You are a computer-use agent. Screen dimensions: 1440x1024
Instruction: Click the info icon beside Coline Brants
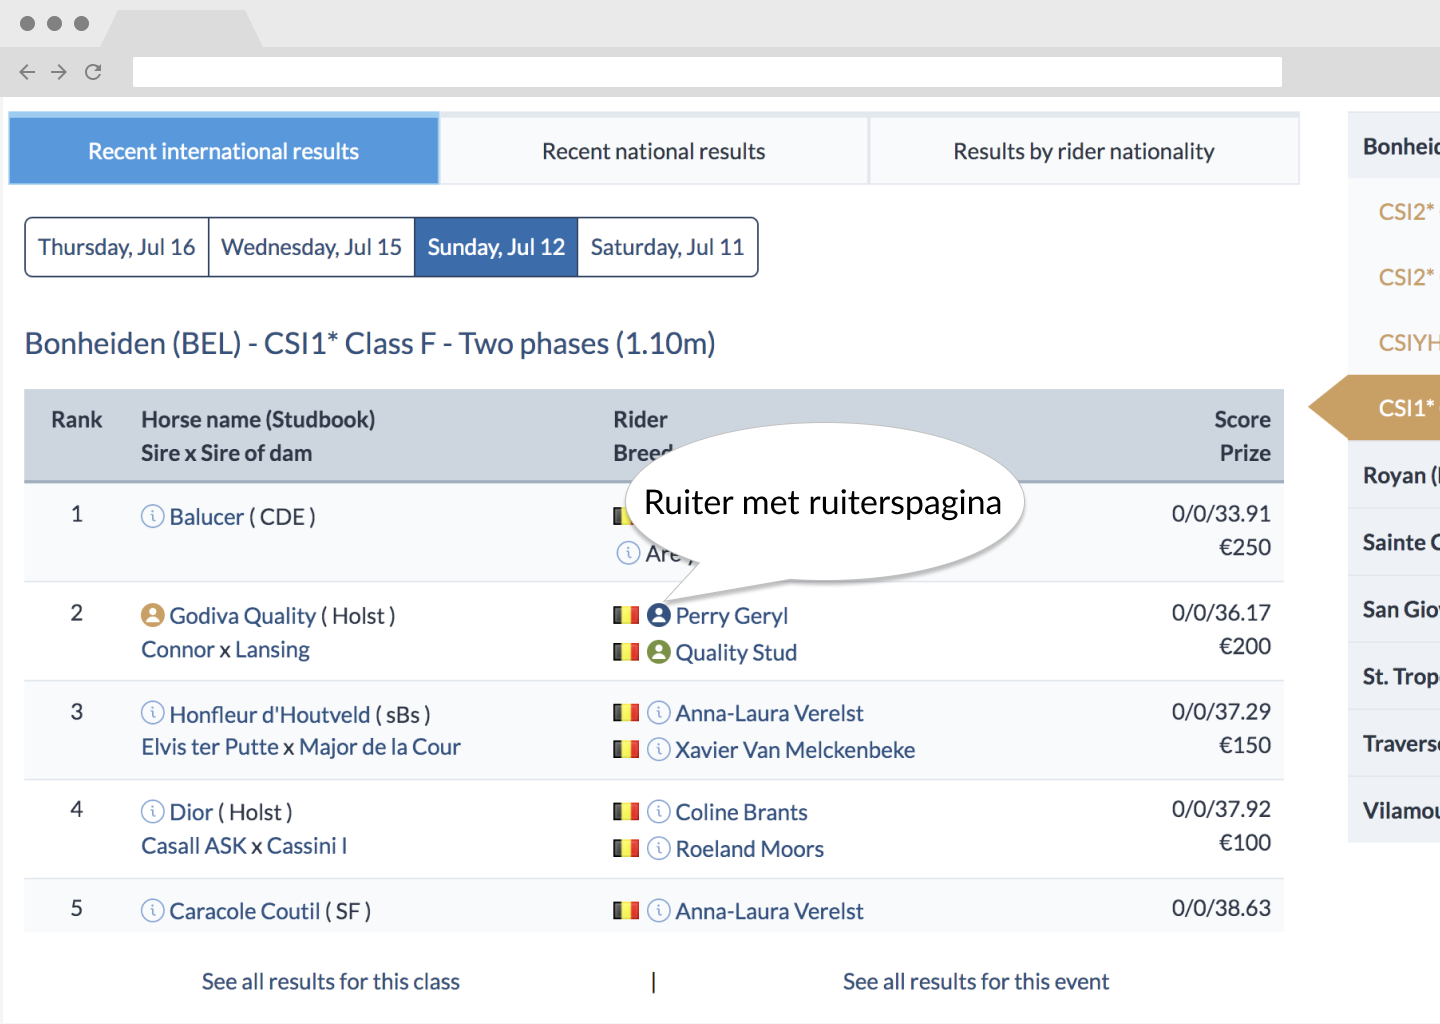tap(659, 811)
